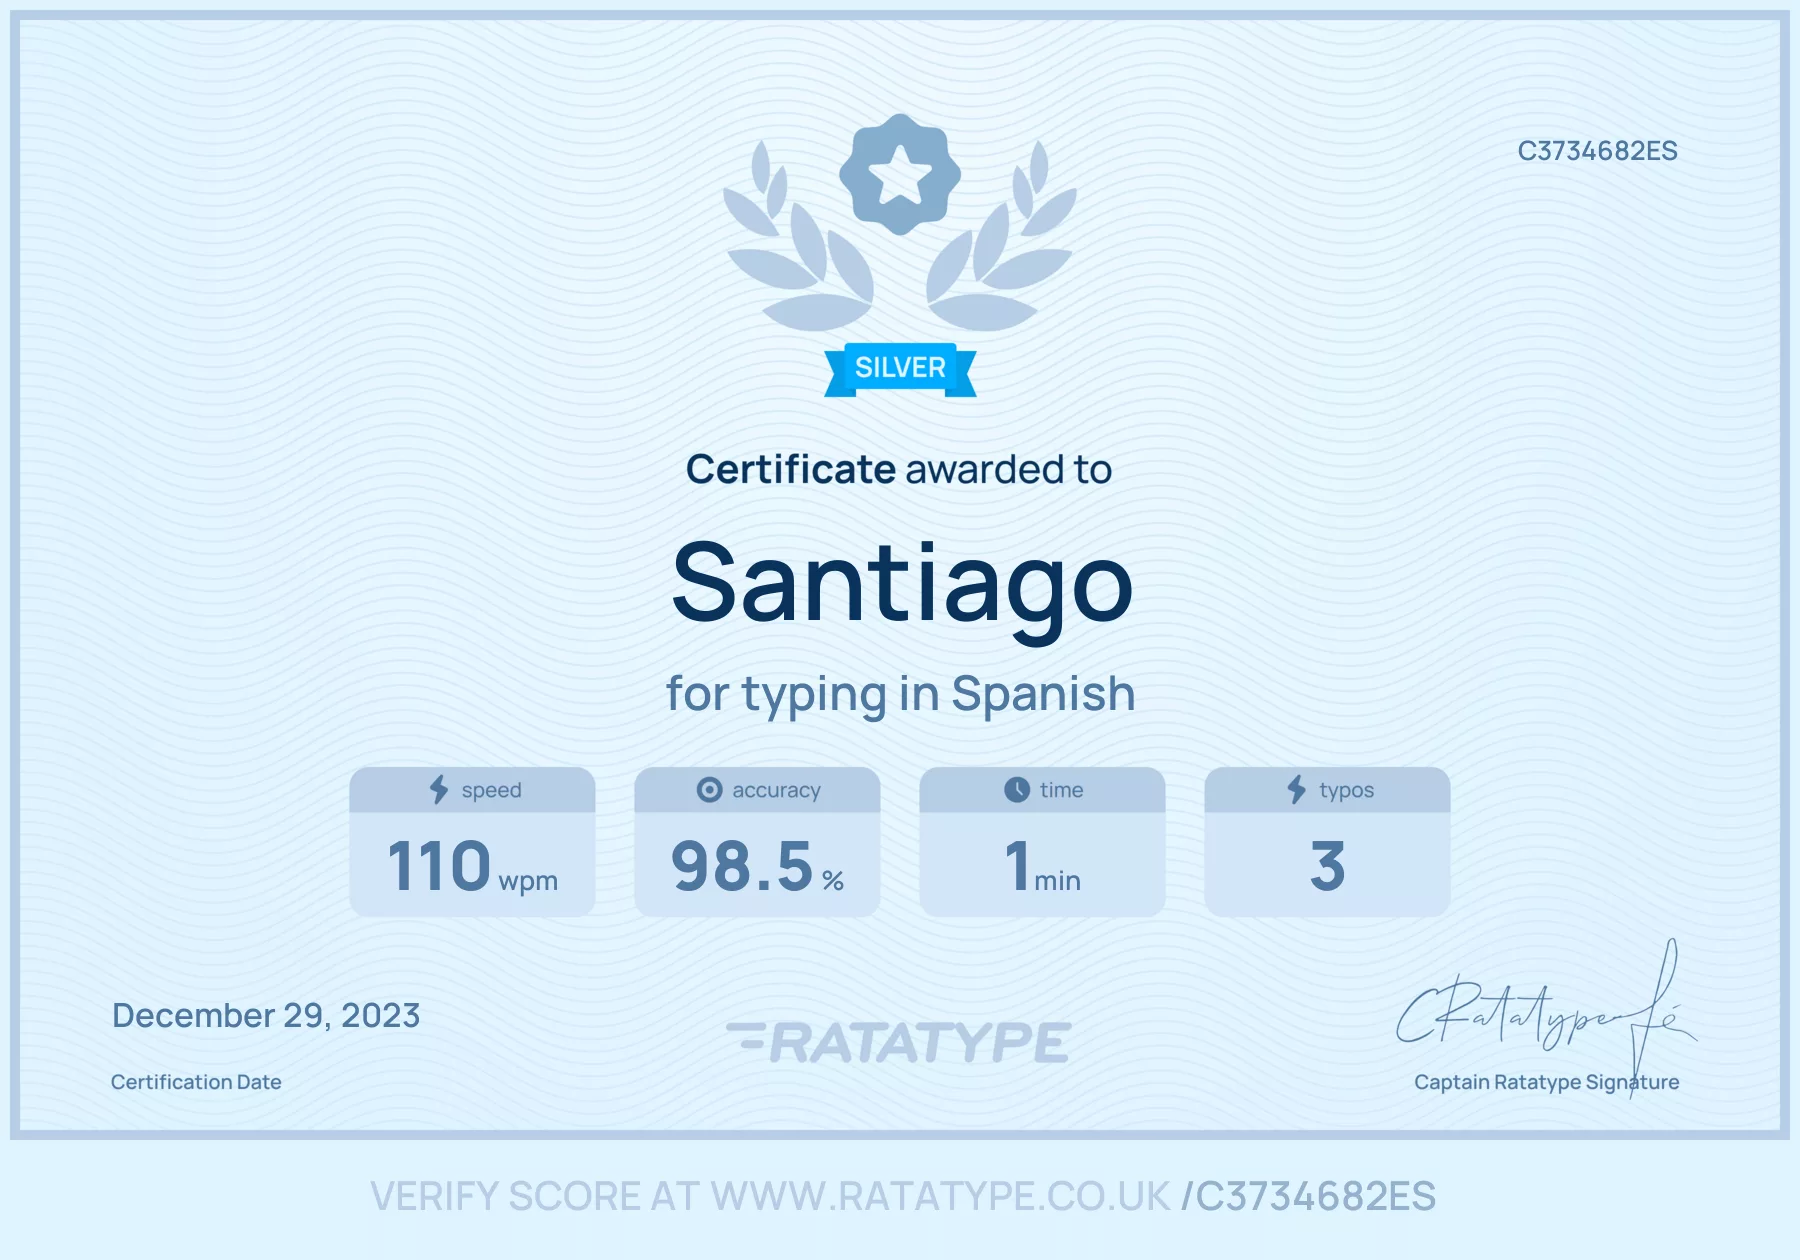The height and width of the screenshot is (1260, 1800).
Task: Click the time clock icon
Action: pos(1017,790)
